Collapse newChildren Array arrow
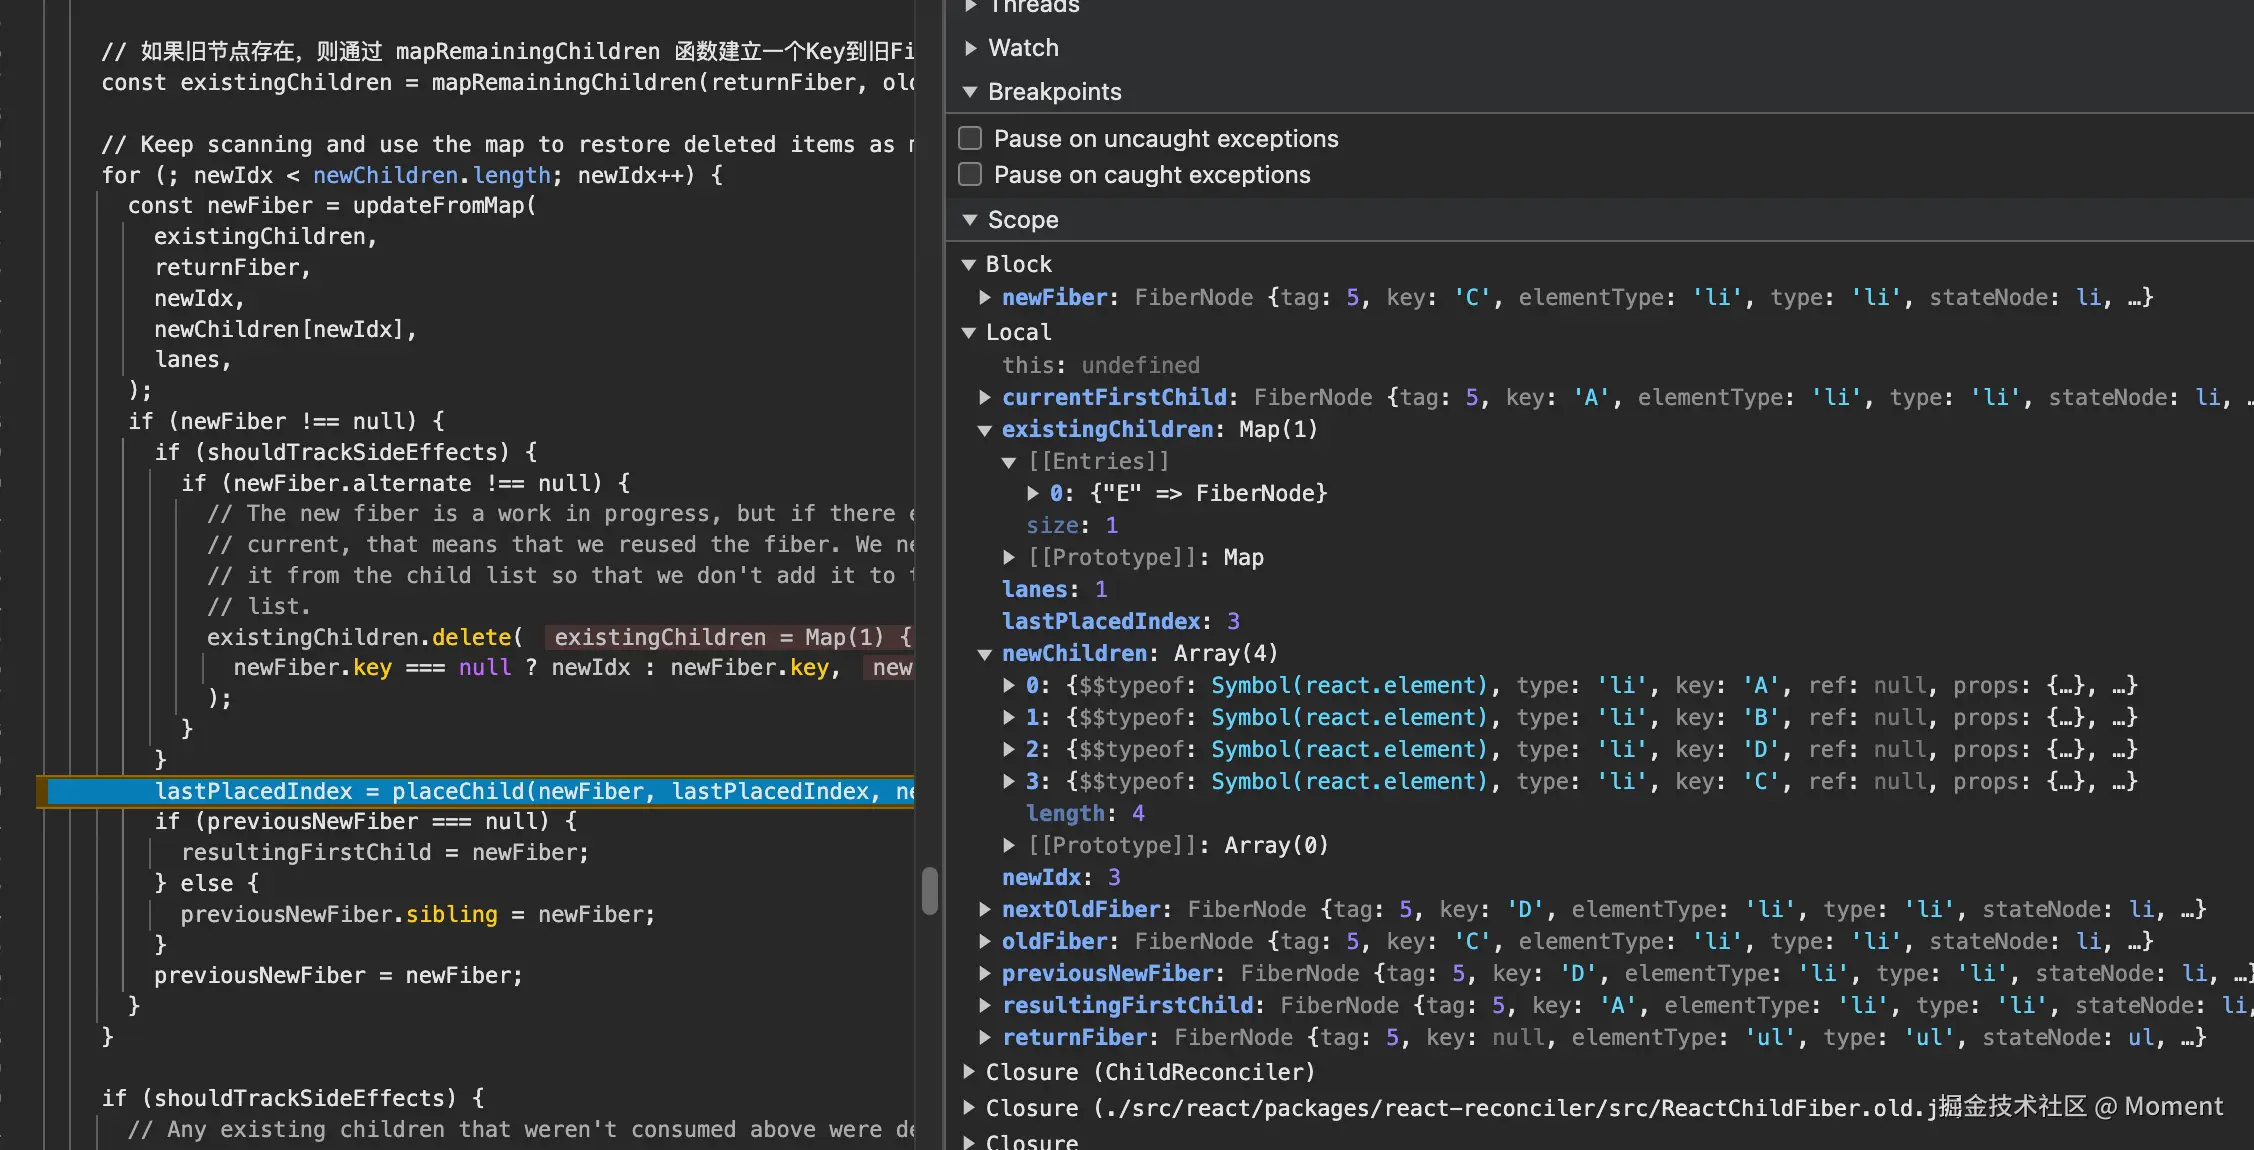This screenshot has width=2254, height=1150. 985,654
